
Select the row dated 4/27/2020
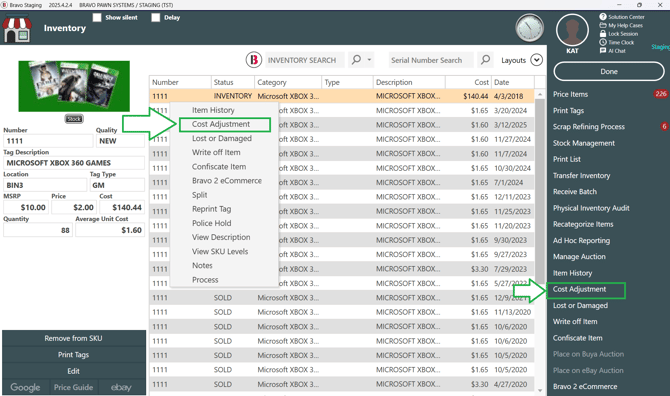pyautogui.click(x=342, y=384)
